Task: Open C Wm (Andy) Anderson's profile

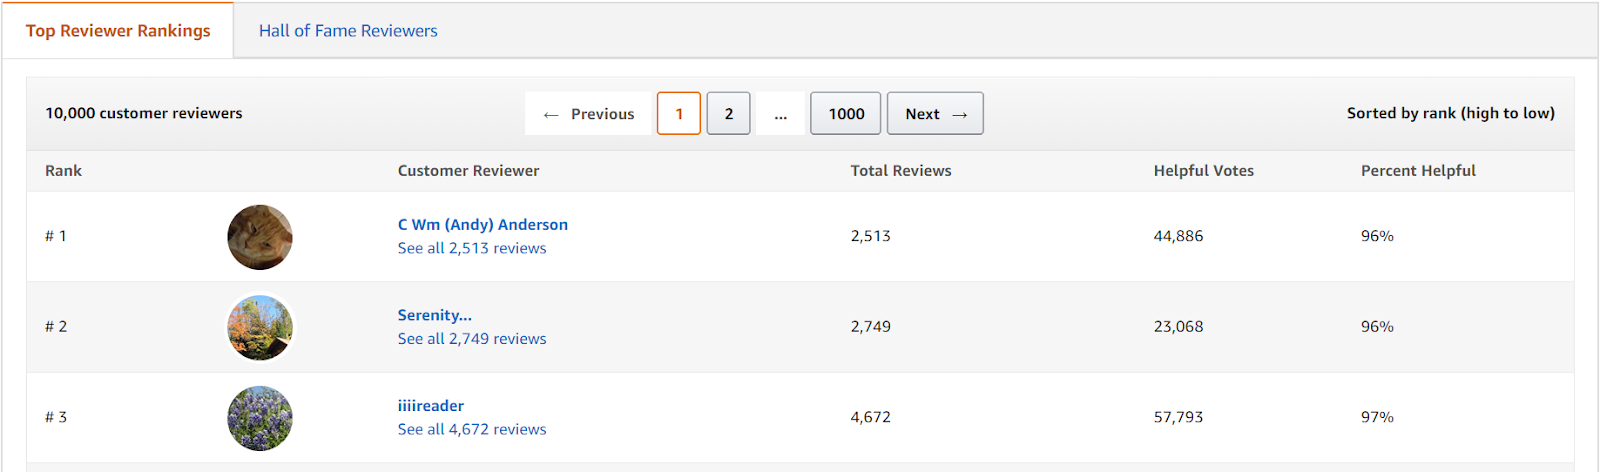Action: (x=483, y=225)
